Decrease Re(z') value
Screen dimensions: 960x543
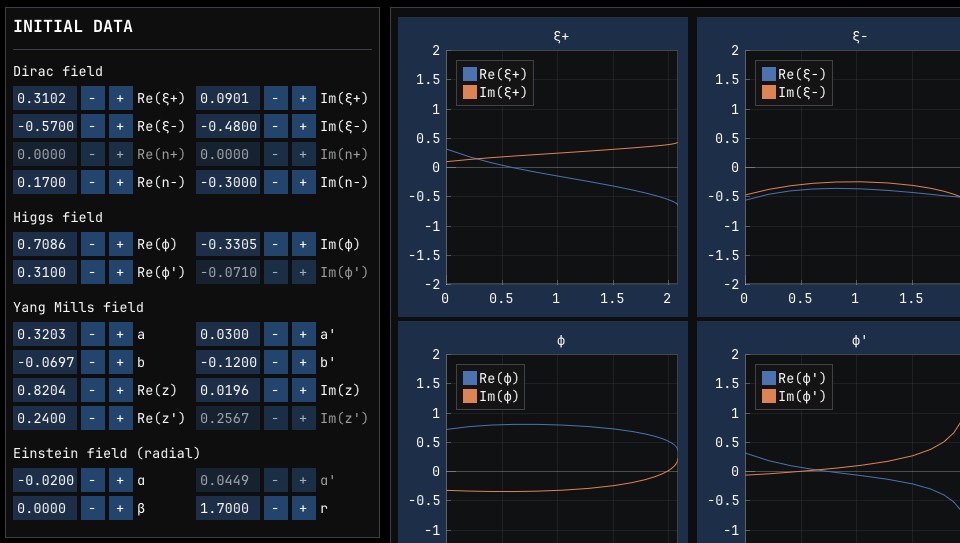click(92, 418)
